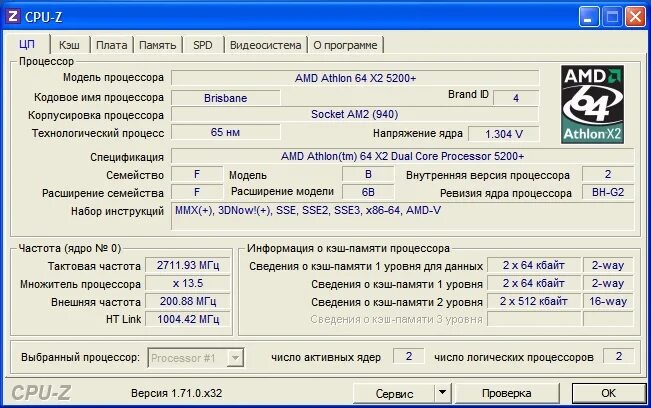Click the Brand ID value 4

[x=516, y=98]
